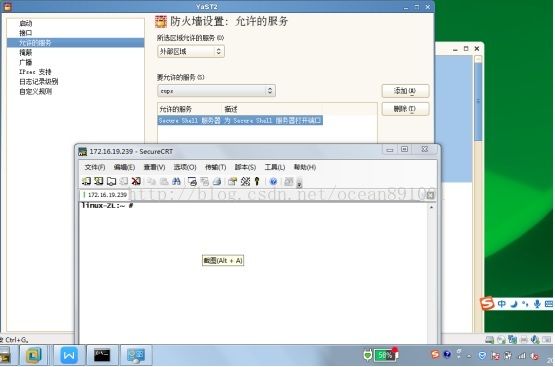This screenshot has width=555, height=367.
Task: Click the 截图(Alt + A) tooltip label
Action: [x=223, y=260]
